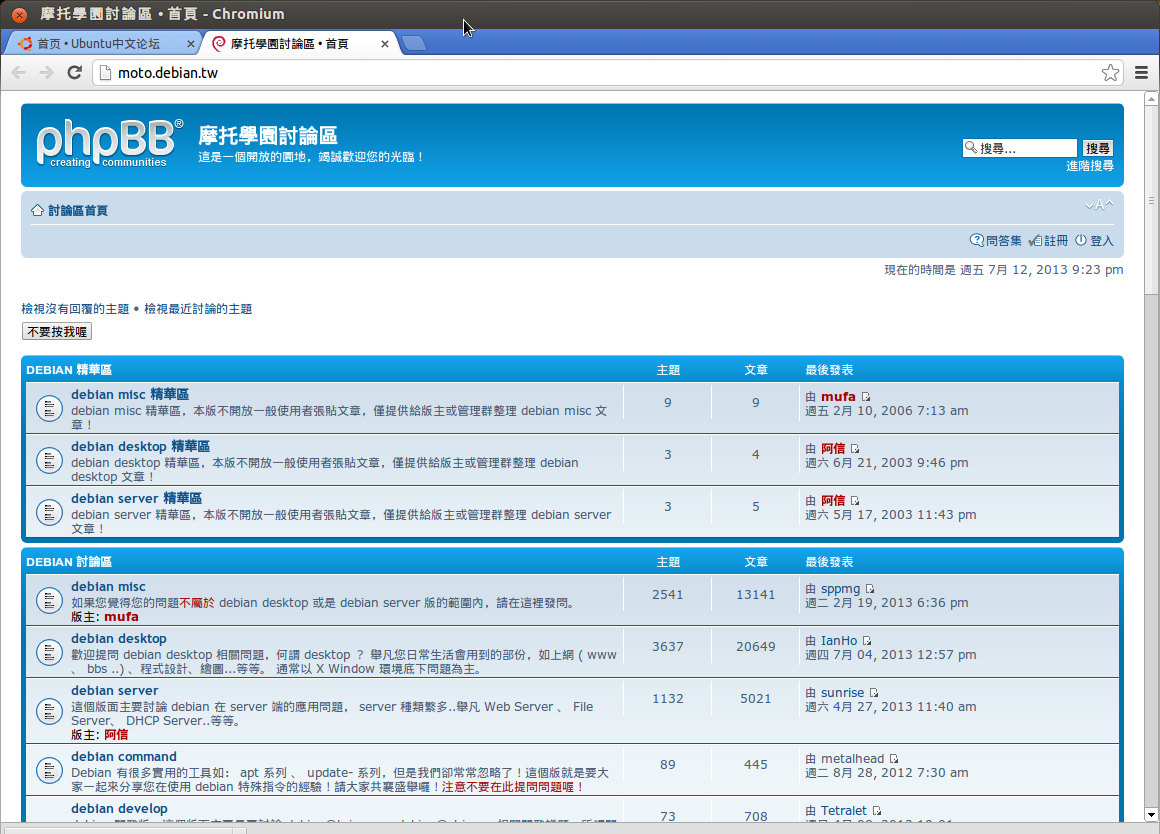The width and height of the screenshot is (1160, 834).
Task: Open the debian develop forum
Action: [120, 808]
